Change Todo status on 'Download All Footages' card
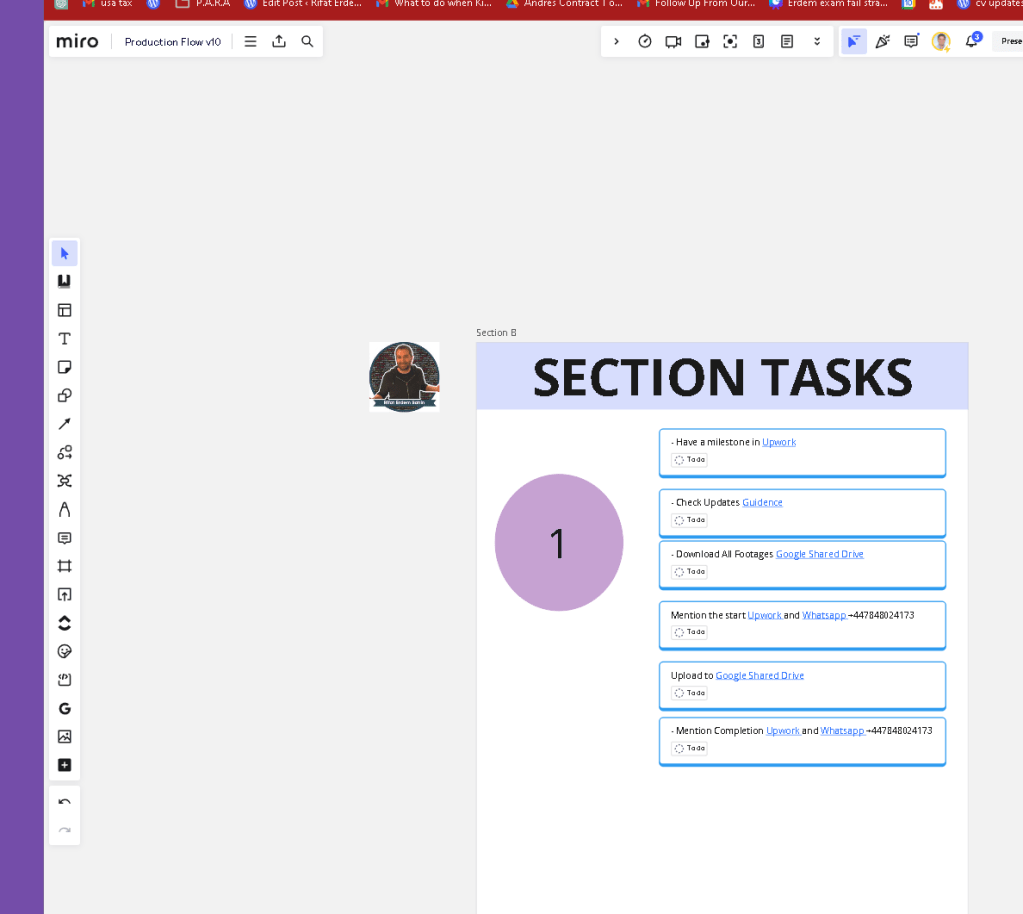This screenshot has height=914, width=1023. tap(690, 571)
